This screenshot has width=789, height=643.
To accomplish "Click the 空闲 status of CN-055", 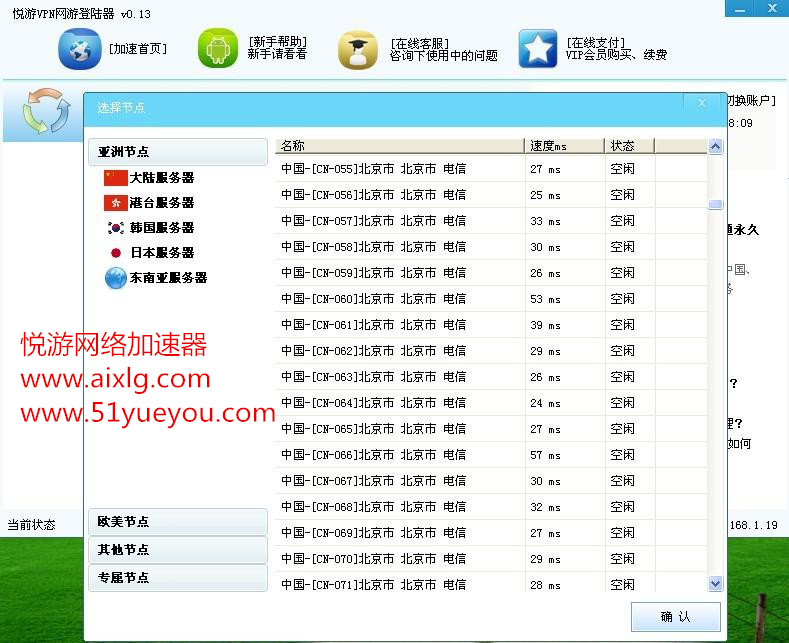I will [622, 169].
